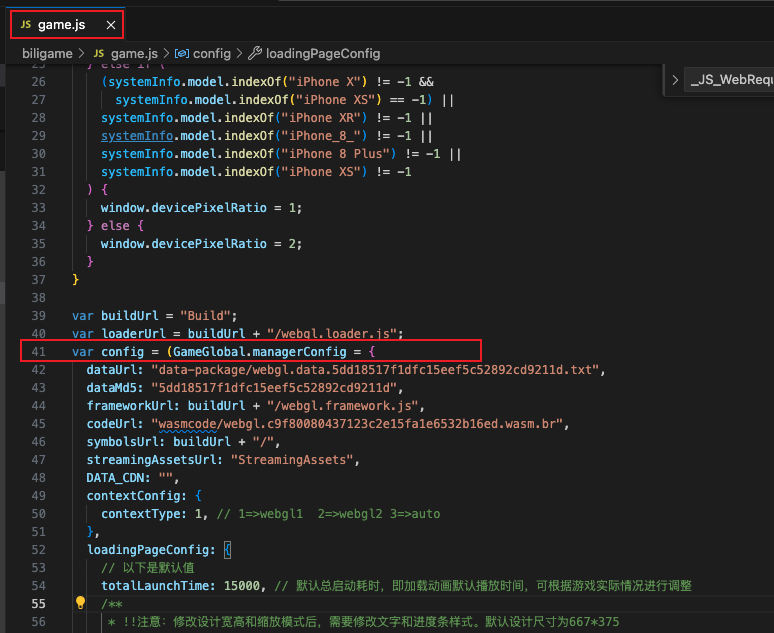Click devicePixelRatio = 2 on line 35
Image resolution: width=774 pixels, height=633 pixels.
click(201, 244)
